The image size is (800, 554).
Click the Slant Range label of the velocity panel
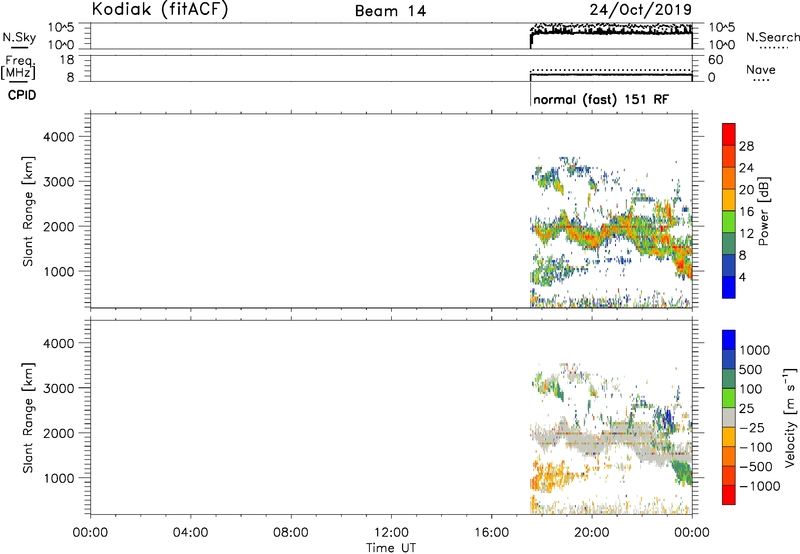point(28,417)
